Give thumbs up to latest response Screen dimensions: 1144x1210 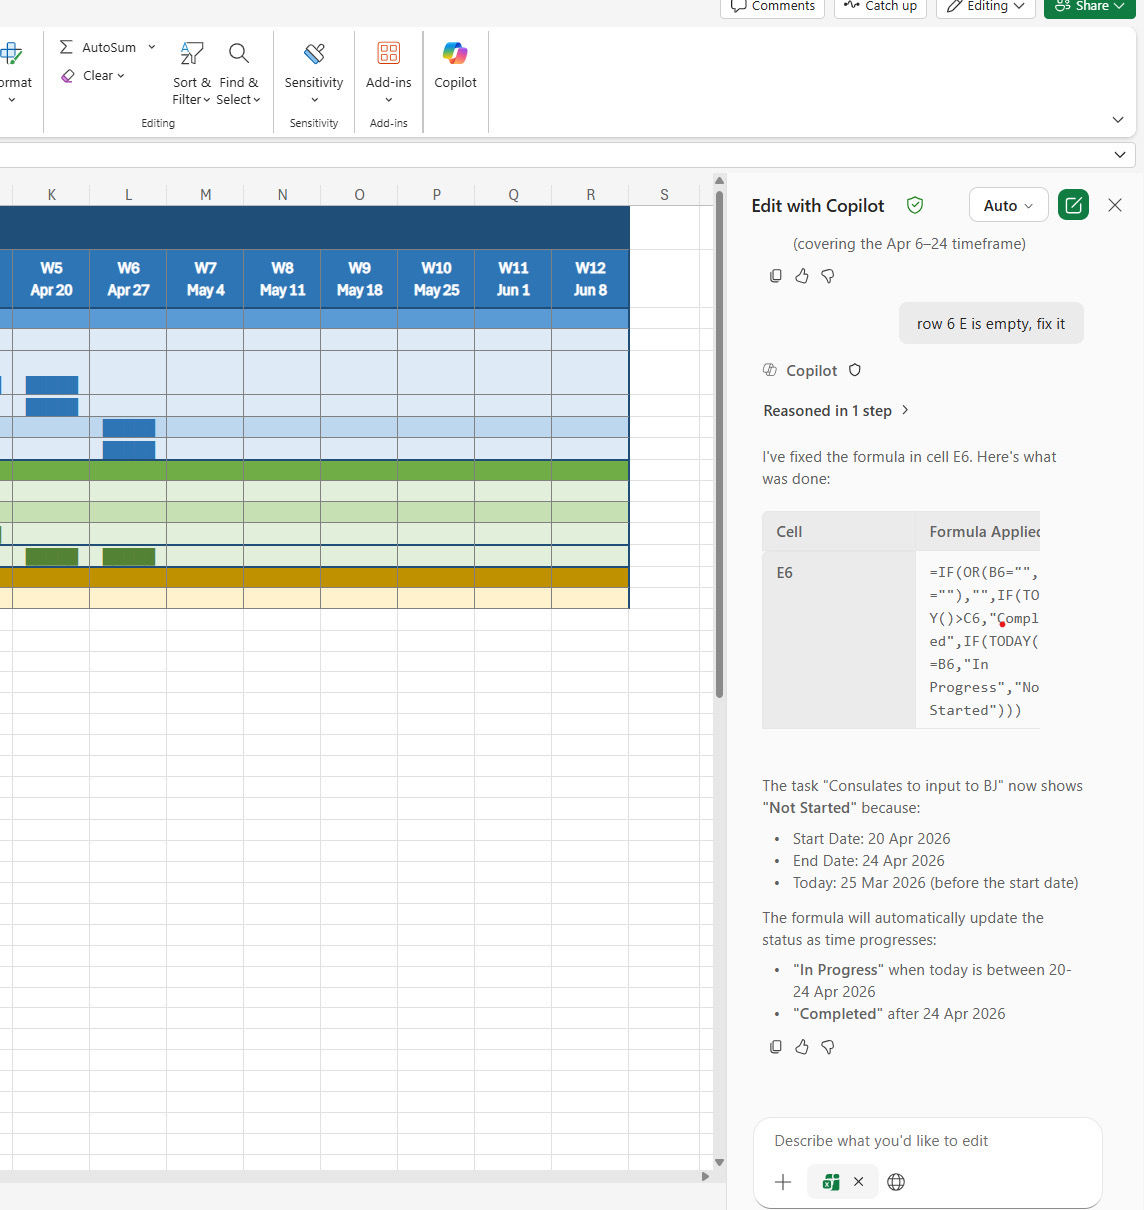pyautogui.click(x=802, y=1047)
